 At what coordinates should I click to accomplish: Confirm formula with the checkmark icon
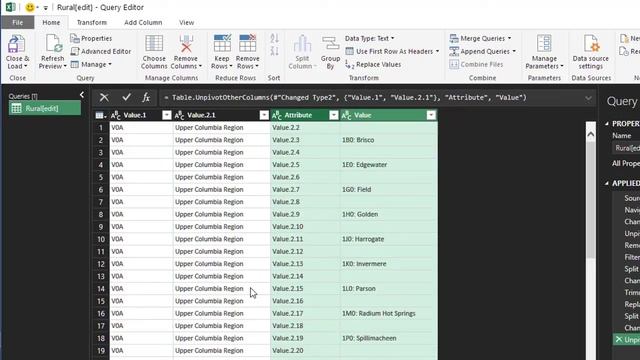(127, 97)
